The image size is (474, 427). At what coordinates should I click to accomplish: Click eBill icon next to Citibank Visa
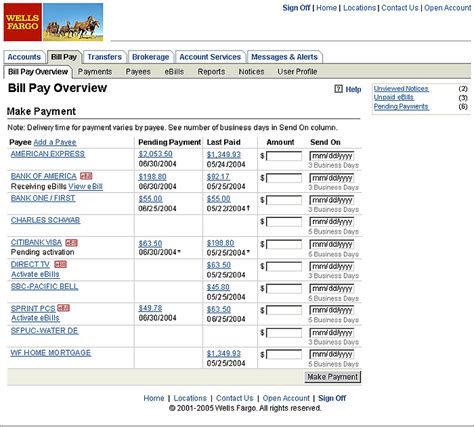(71, 243)
